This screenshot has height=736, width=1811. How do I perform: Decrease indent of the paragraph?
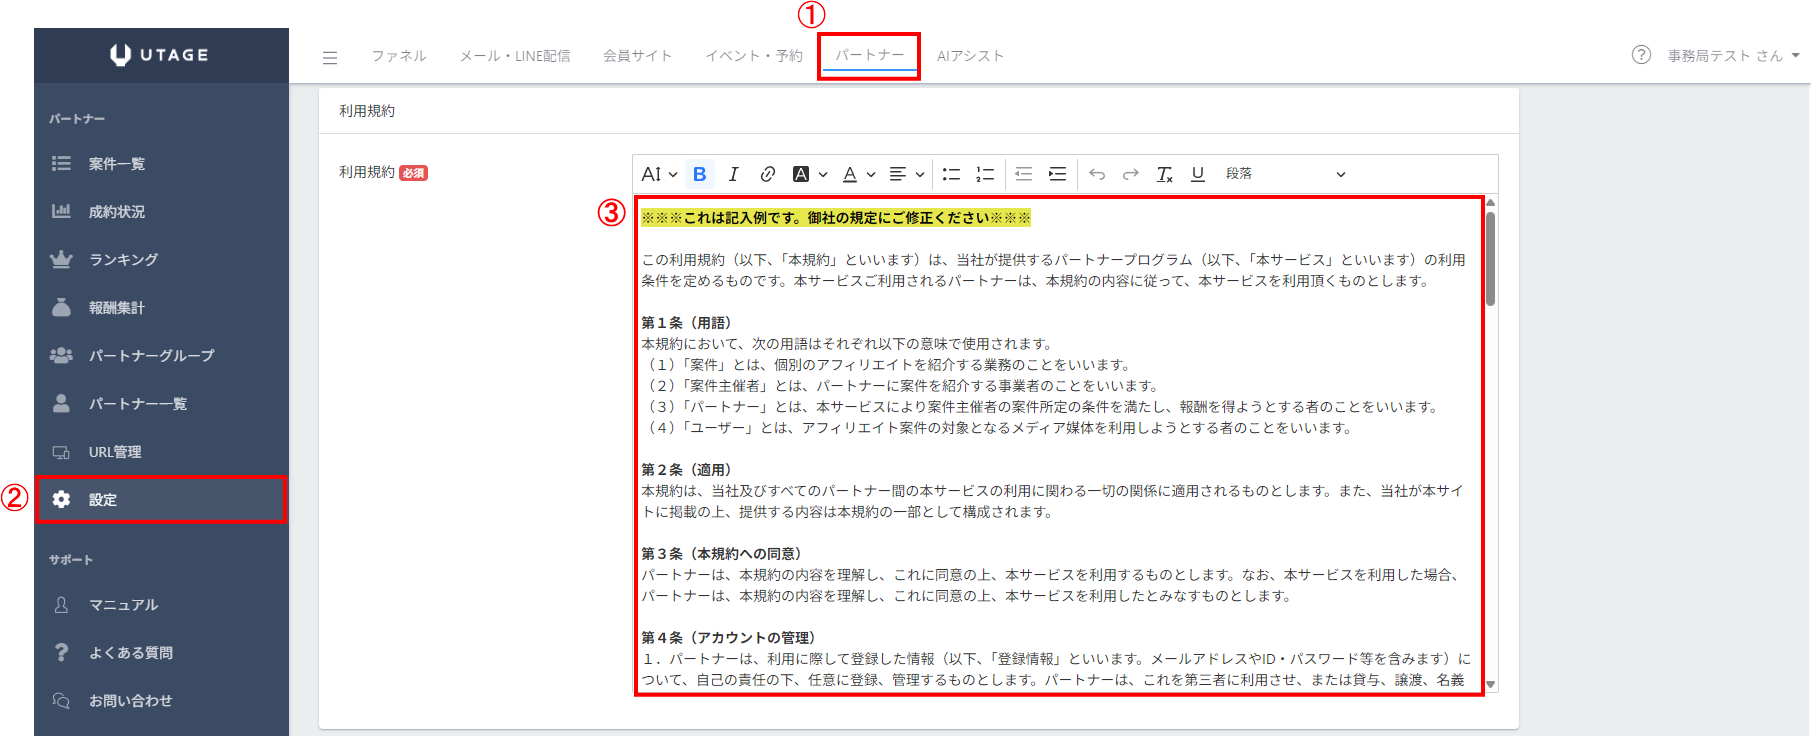point(1023,174)
